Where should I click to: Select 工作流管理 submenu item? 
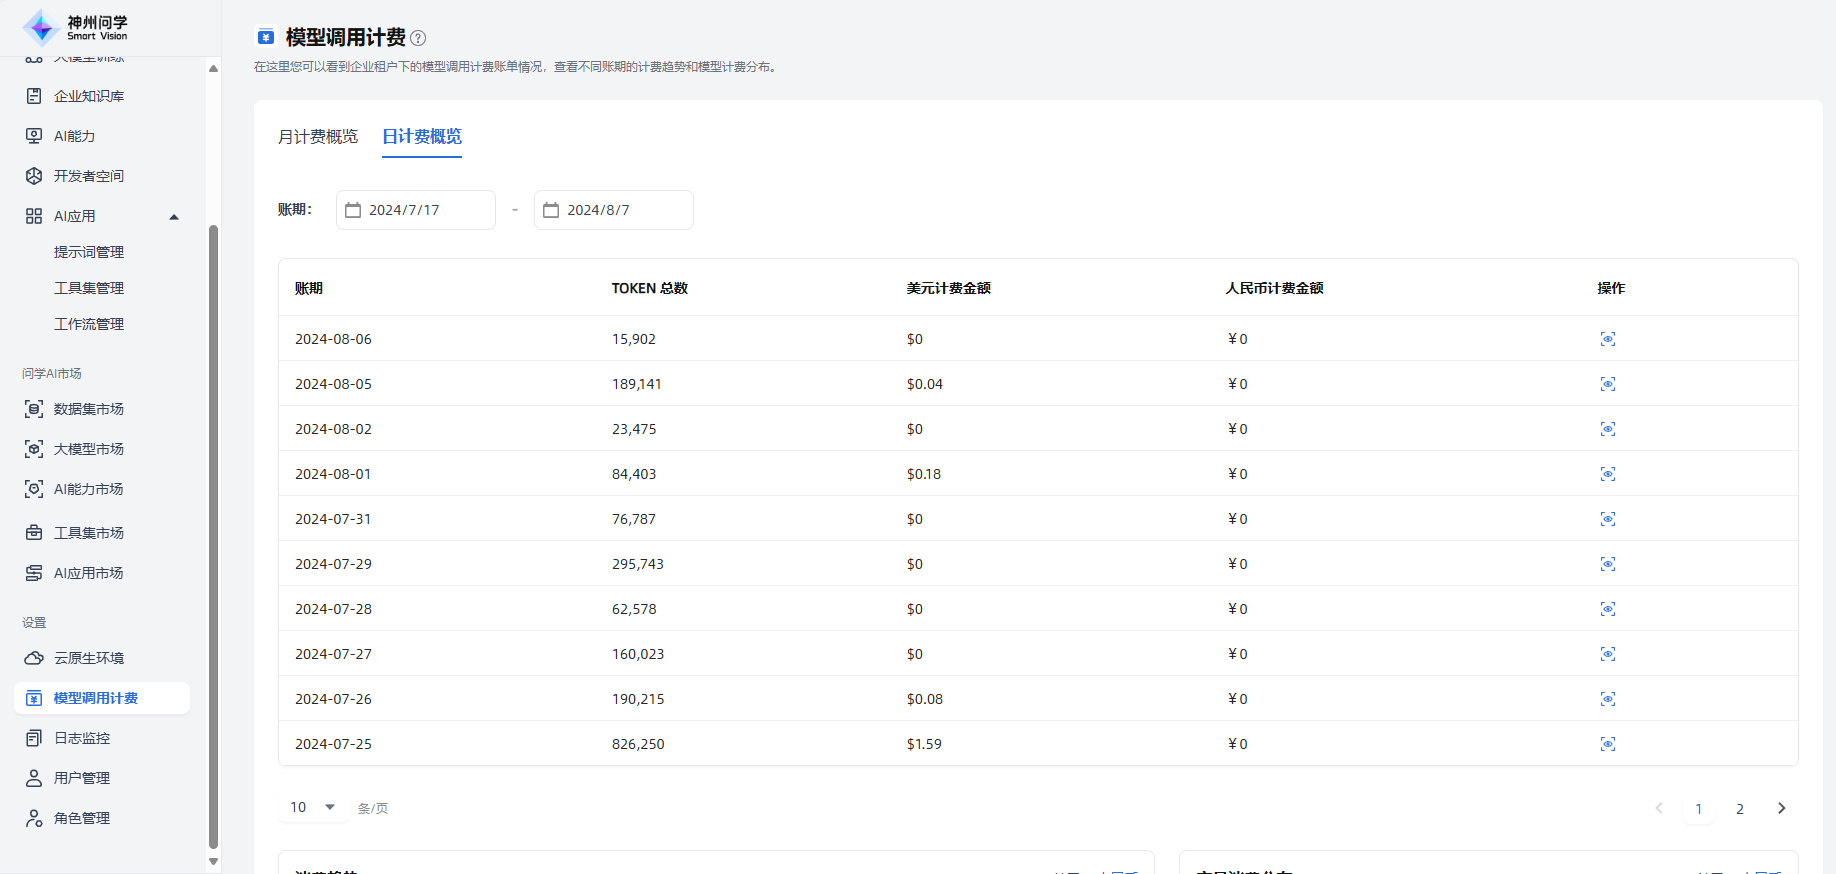pos(89,324)
